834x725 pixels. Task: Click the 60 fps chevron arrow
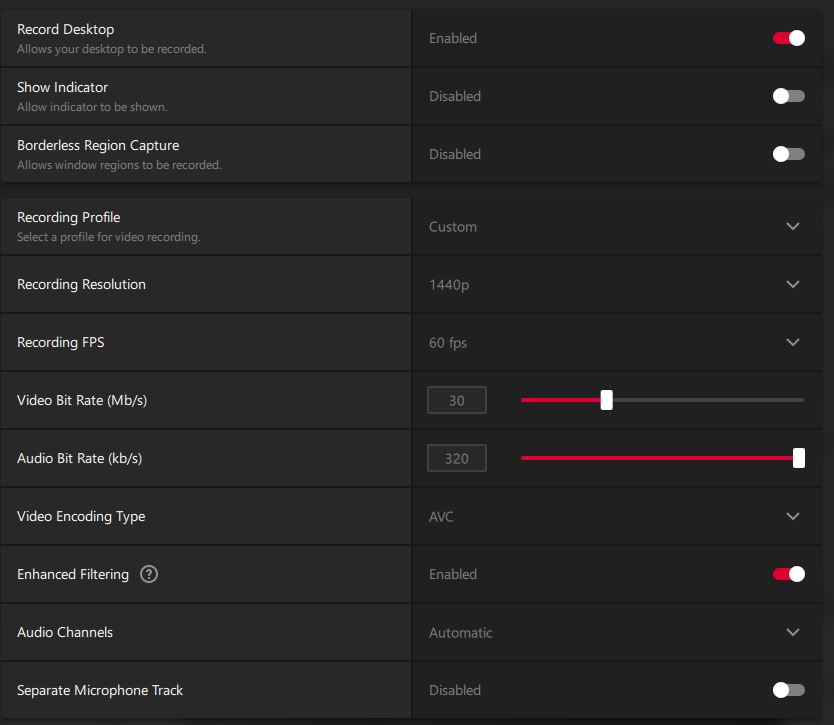793,343
